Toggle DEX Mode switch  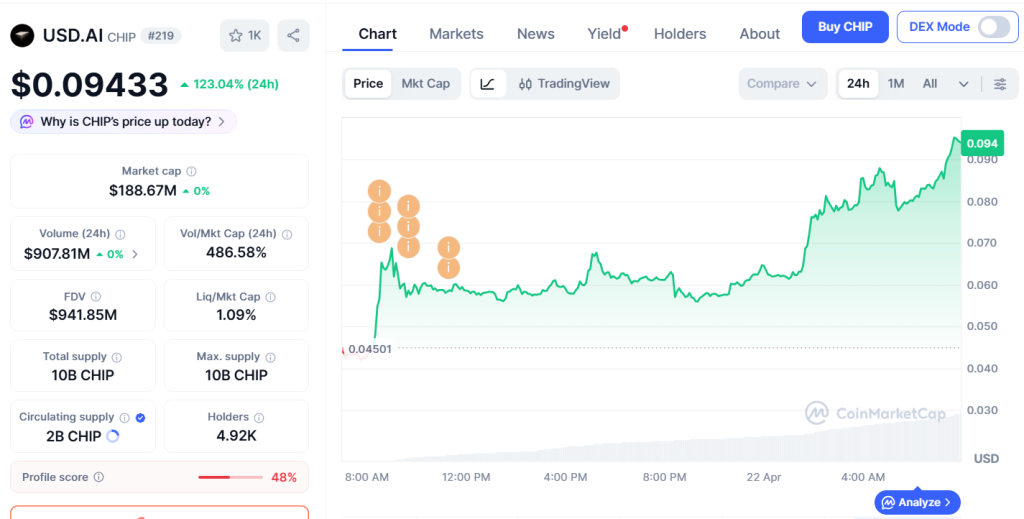pyautogui.click(x=993, y=27)
